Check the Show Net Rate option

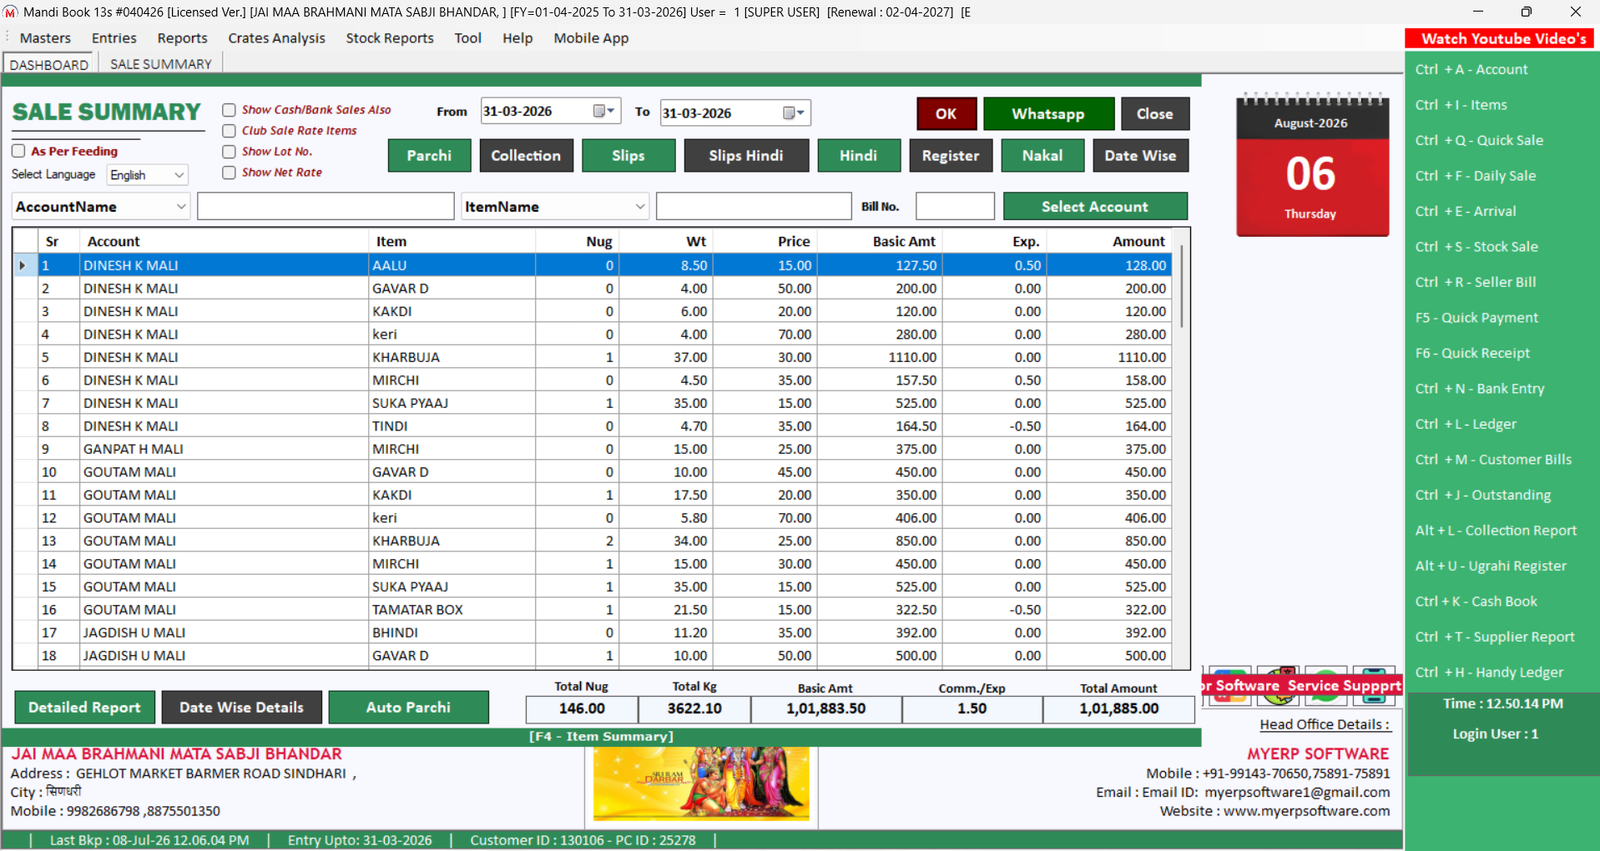pyautogui.click(x=229, y=173)
